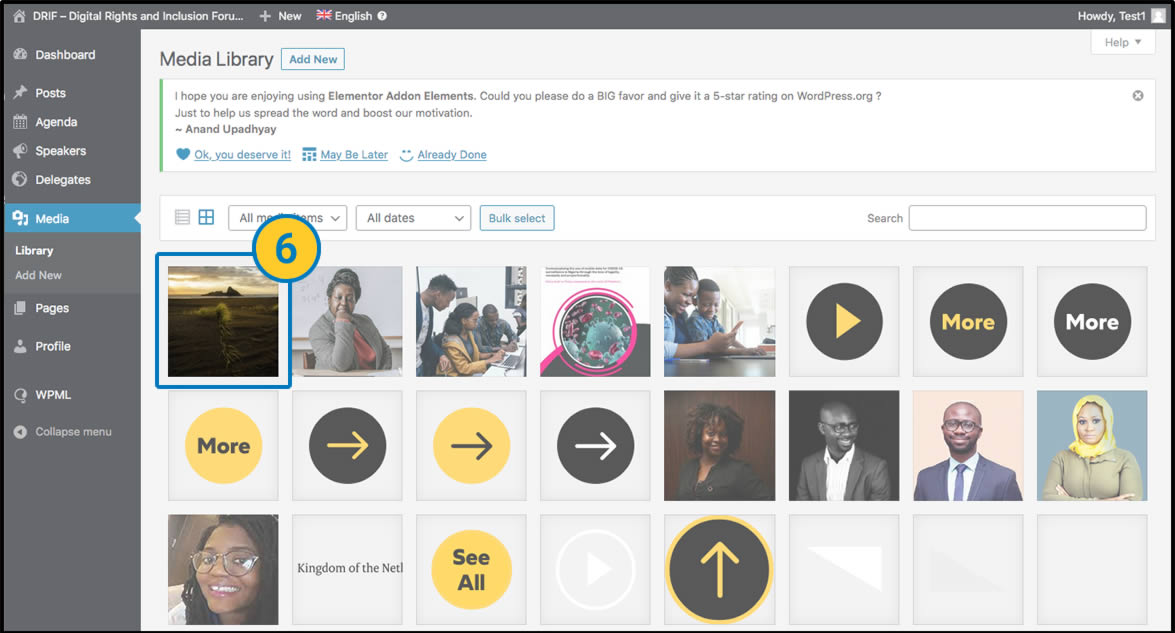Click the home icon in admin bar

tap(19, 15)
